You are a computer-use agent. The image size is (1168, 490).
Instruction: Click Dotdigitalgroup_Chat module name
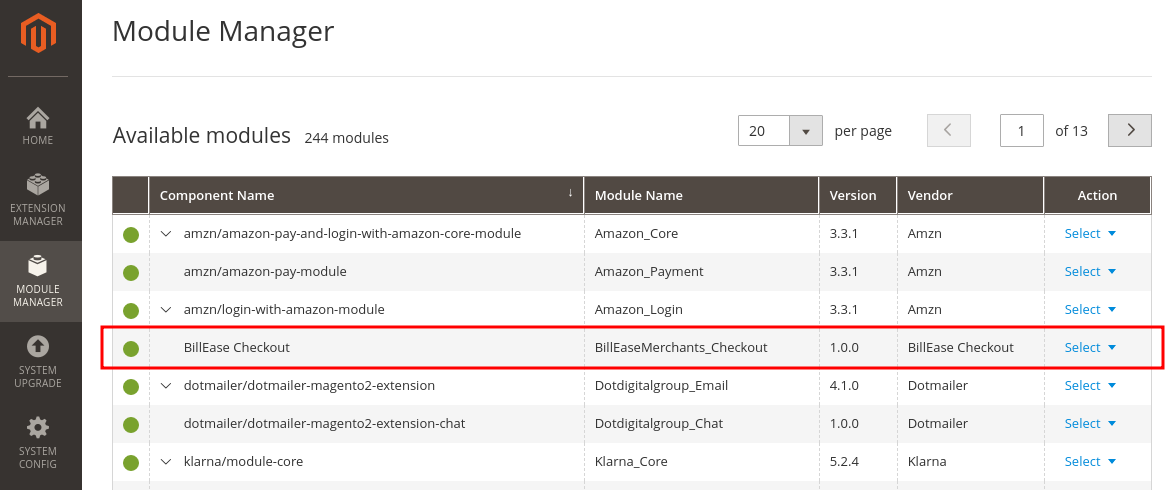(658, 423)
